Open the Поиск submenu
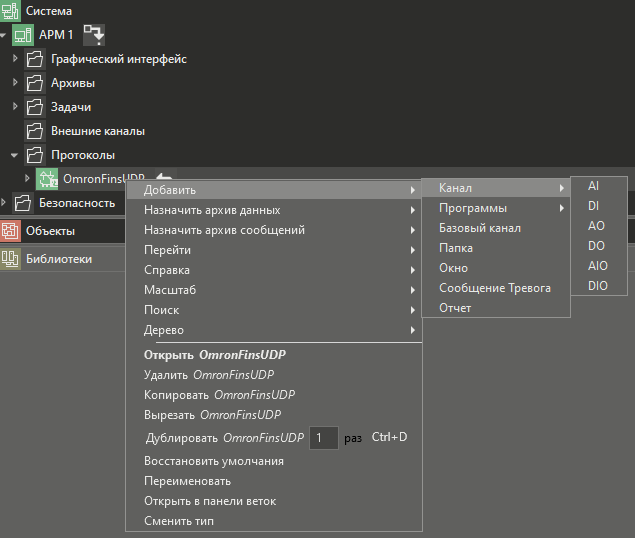The image size is (635, 538). pyautogui.click(x=274, y=310)
